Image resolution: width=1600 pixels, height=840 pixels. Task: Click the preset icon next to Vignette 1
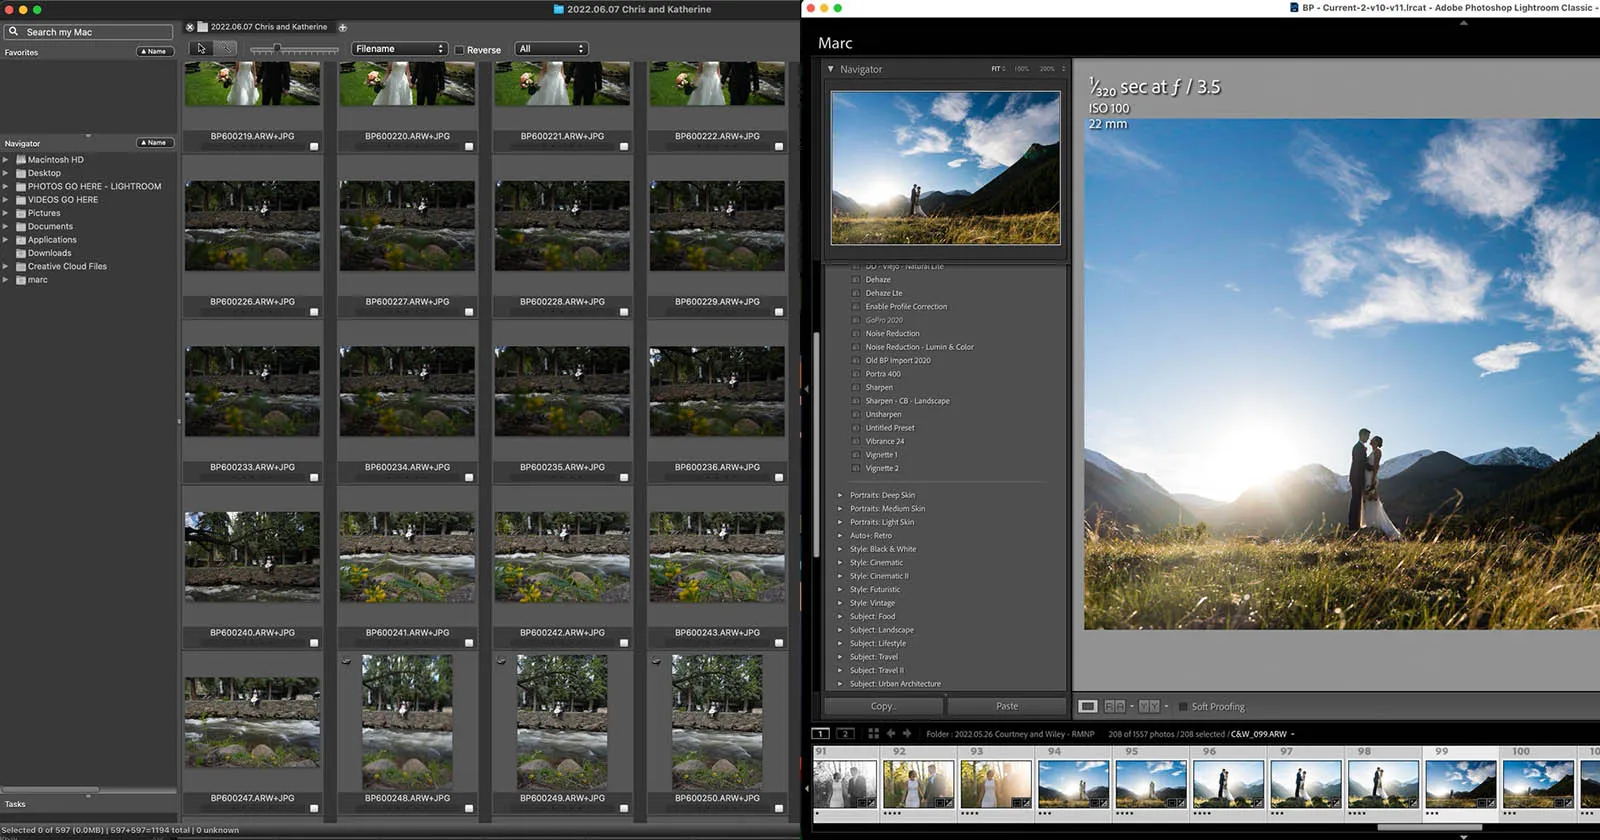pos(855,455)
